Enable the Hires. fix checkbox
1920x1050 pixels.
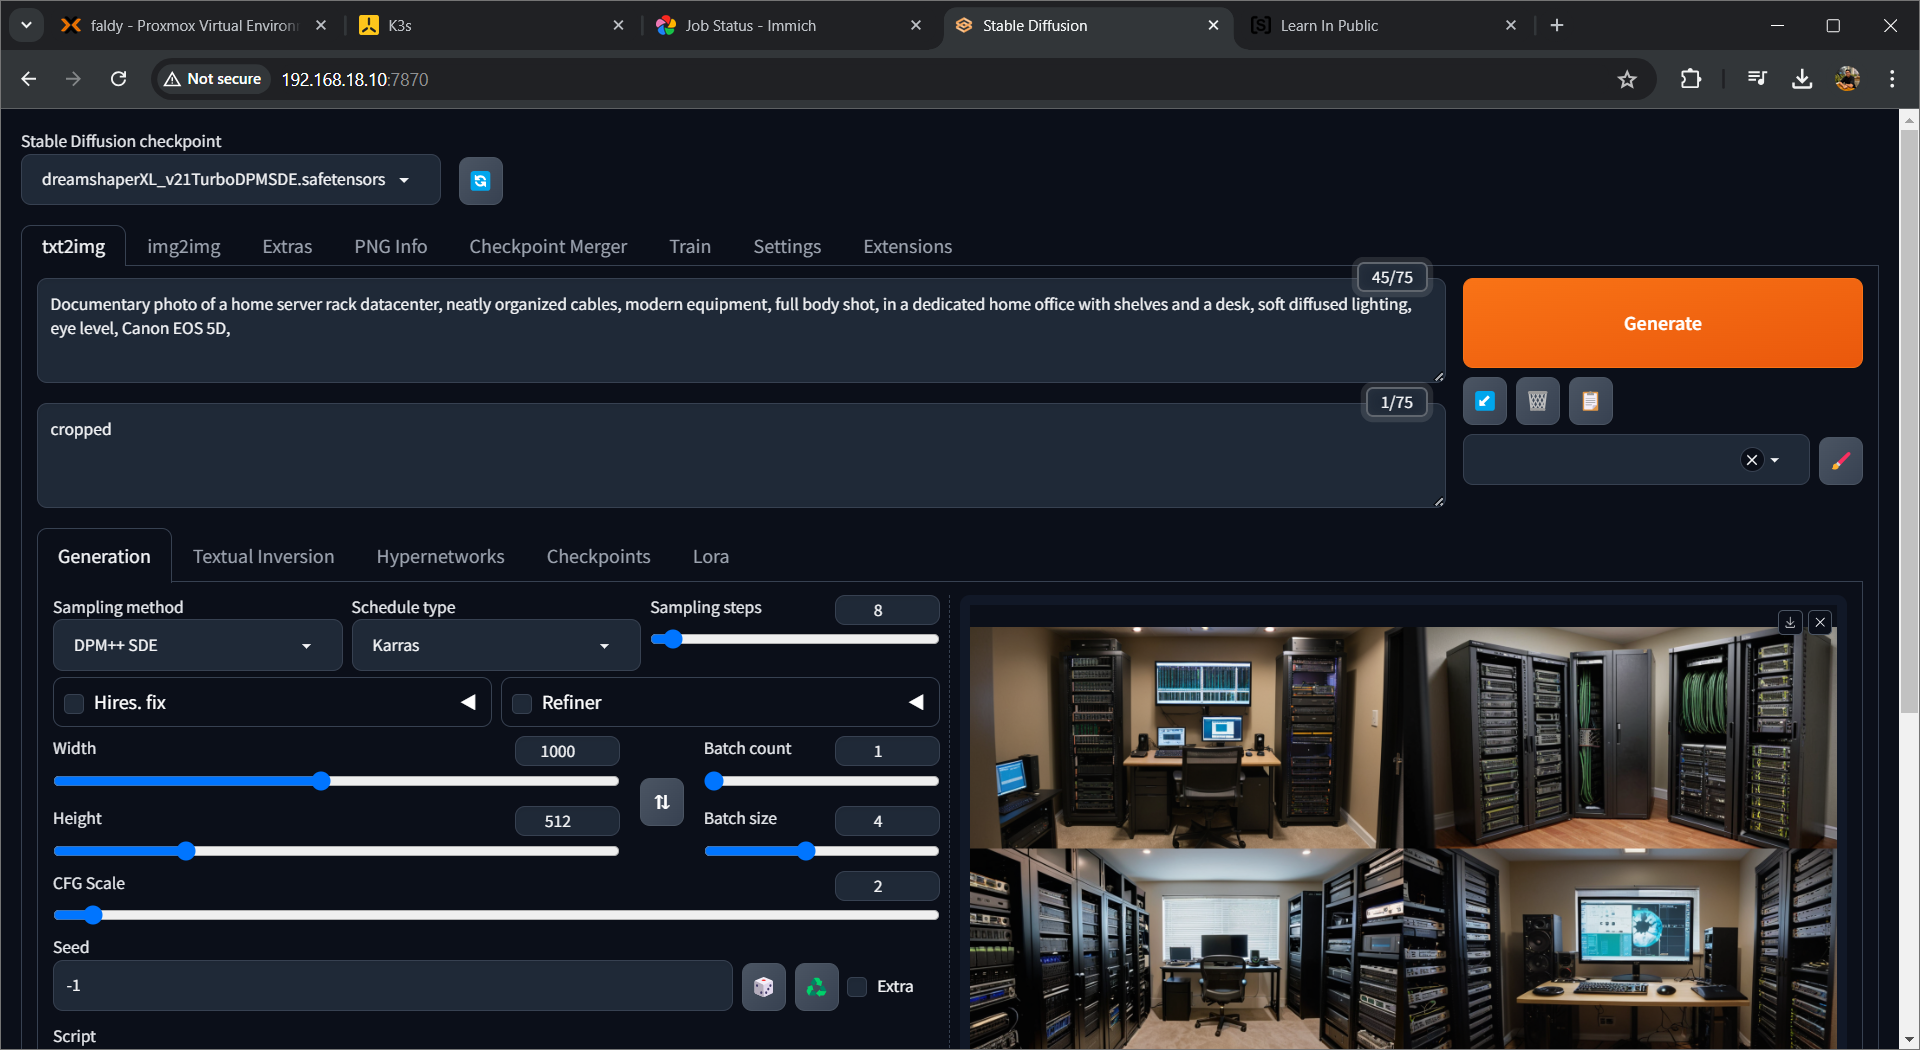[x=72, y=703]
